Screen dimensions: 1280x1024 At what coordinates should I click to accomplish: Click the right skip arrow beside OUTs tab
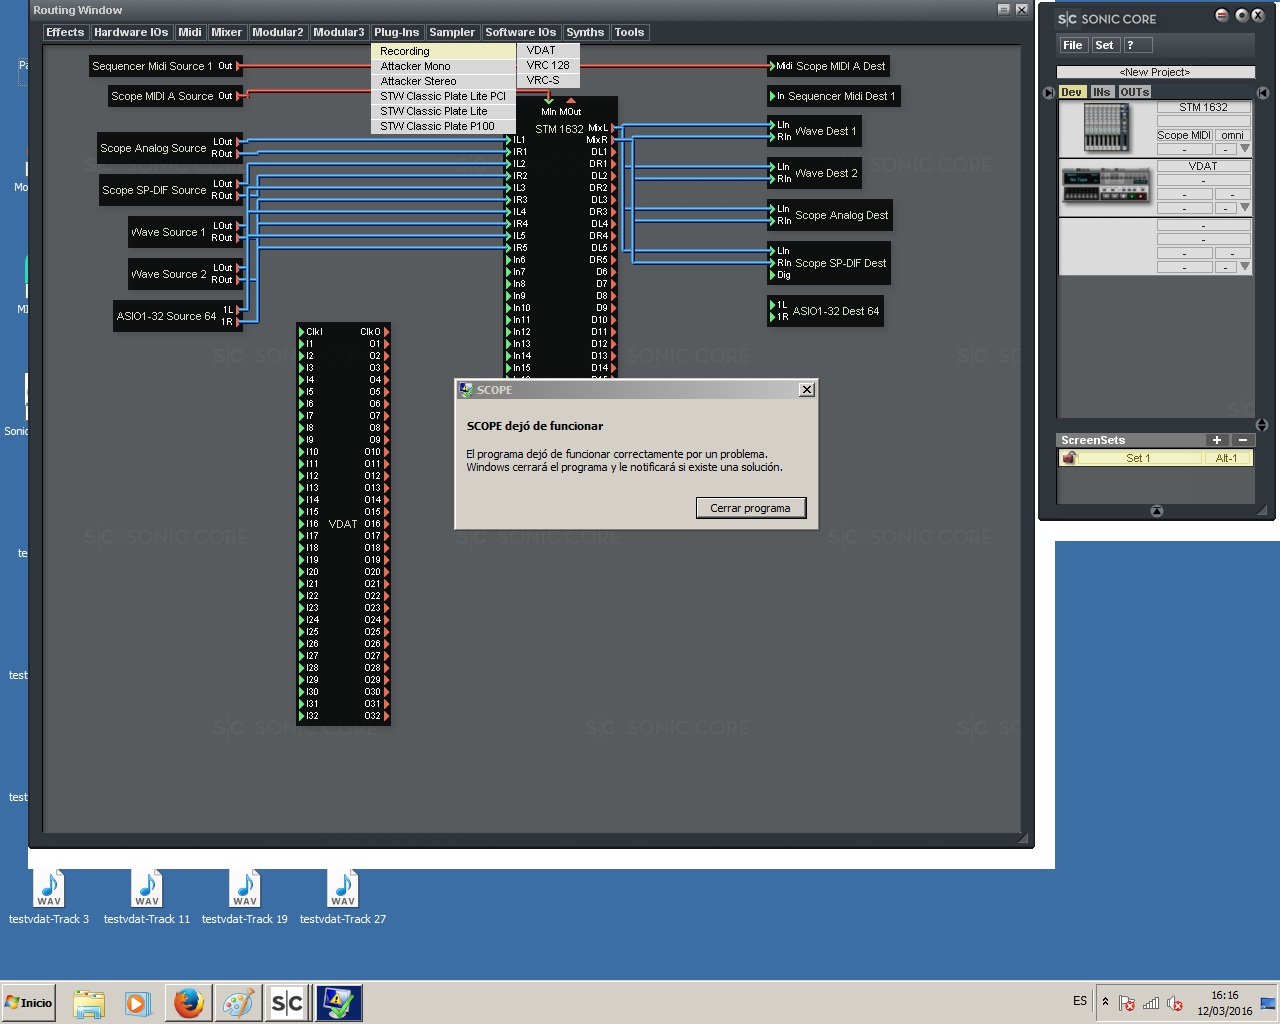pyautogui.click(x=1263, y=92)
